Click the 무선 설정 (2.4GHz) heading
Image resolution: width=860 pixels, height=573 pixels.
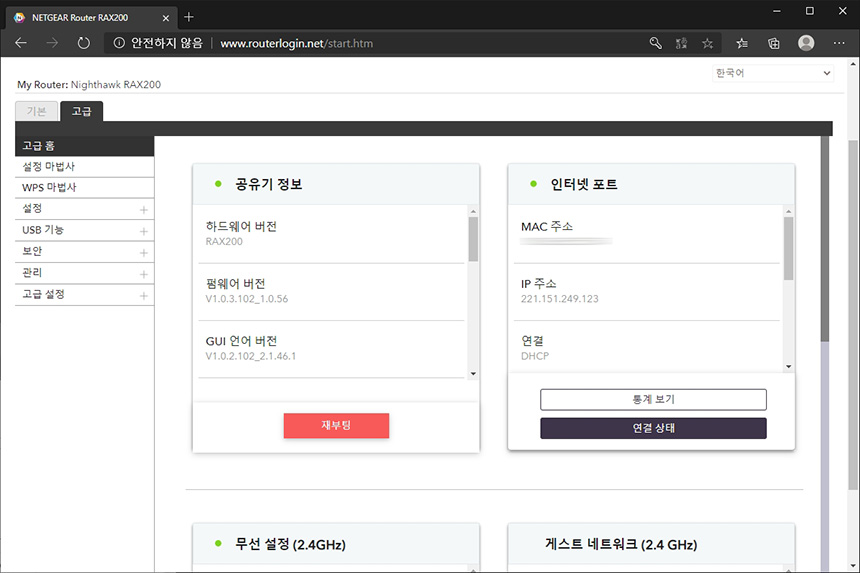tap(291, 544)
